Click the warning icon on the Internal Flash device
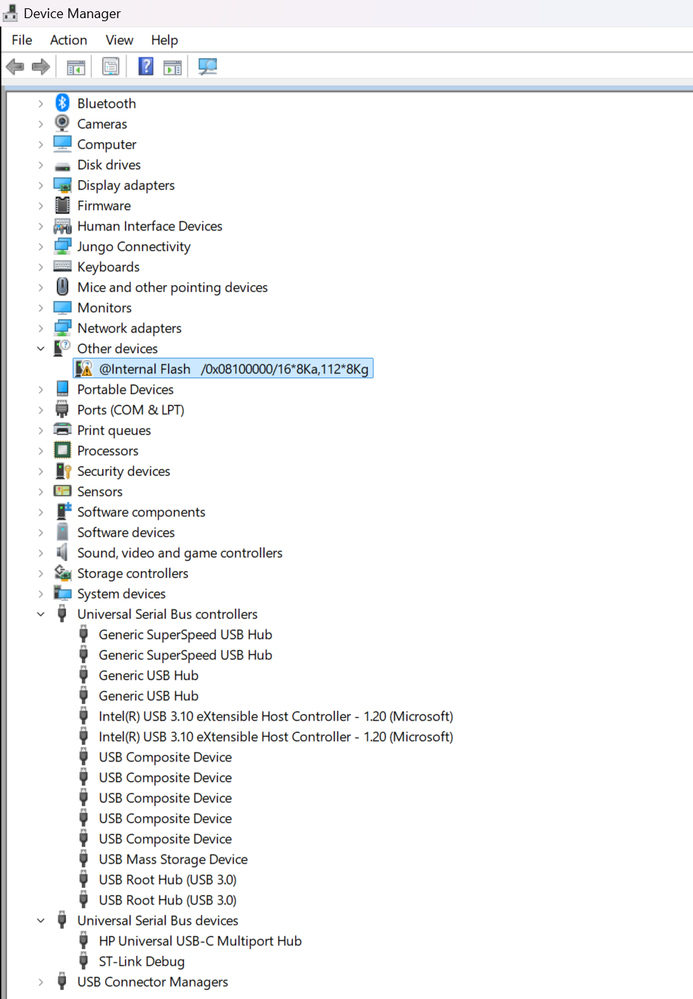Image resolution: width=693 pixels, height=999 pixels. pos(84,368)
